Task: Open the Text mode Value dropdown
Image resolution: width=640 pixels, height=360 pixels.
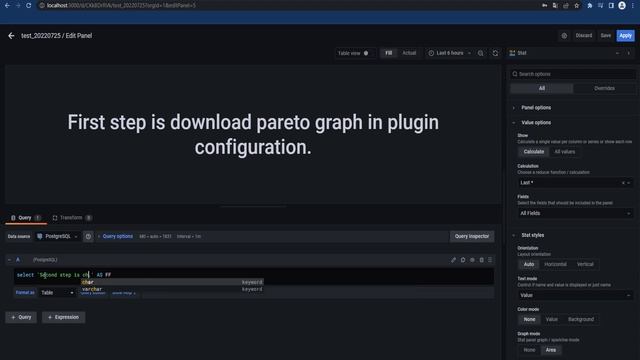Action: pos(575,296)
